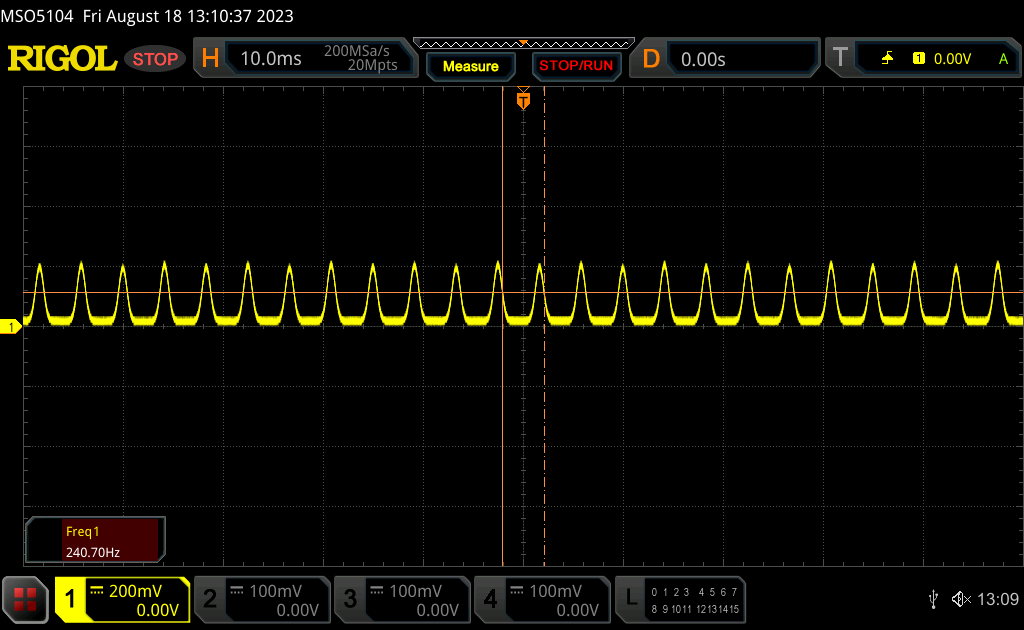Open the logic analyzer L panel
1024x630 pixels.
tap(630, 599)
